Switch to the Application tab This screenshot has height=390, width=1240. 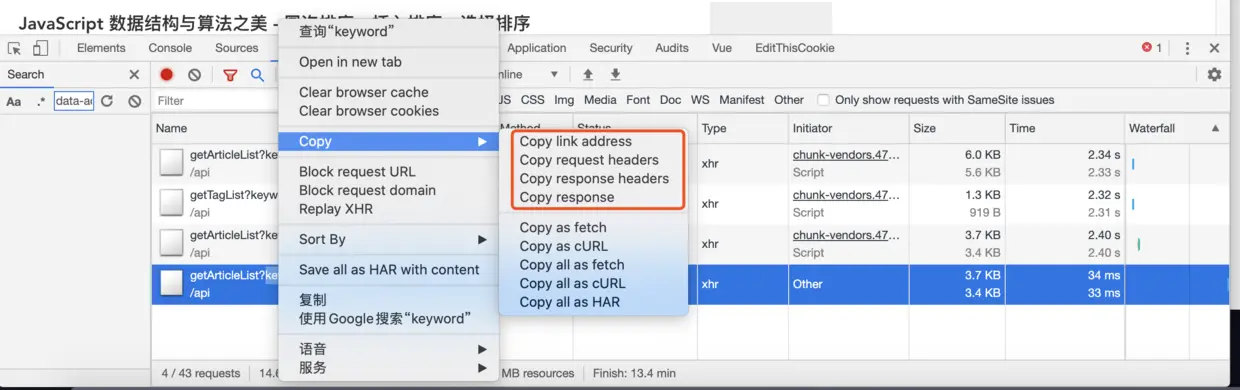pos(537,48)
